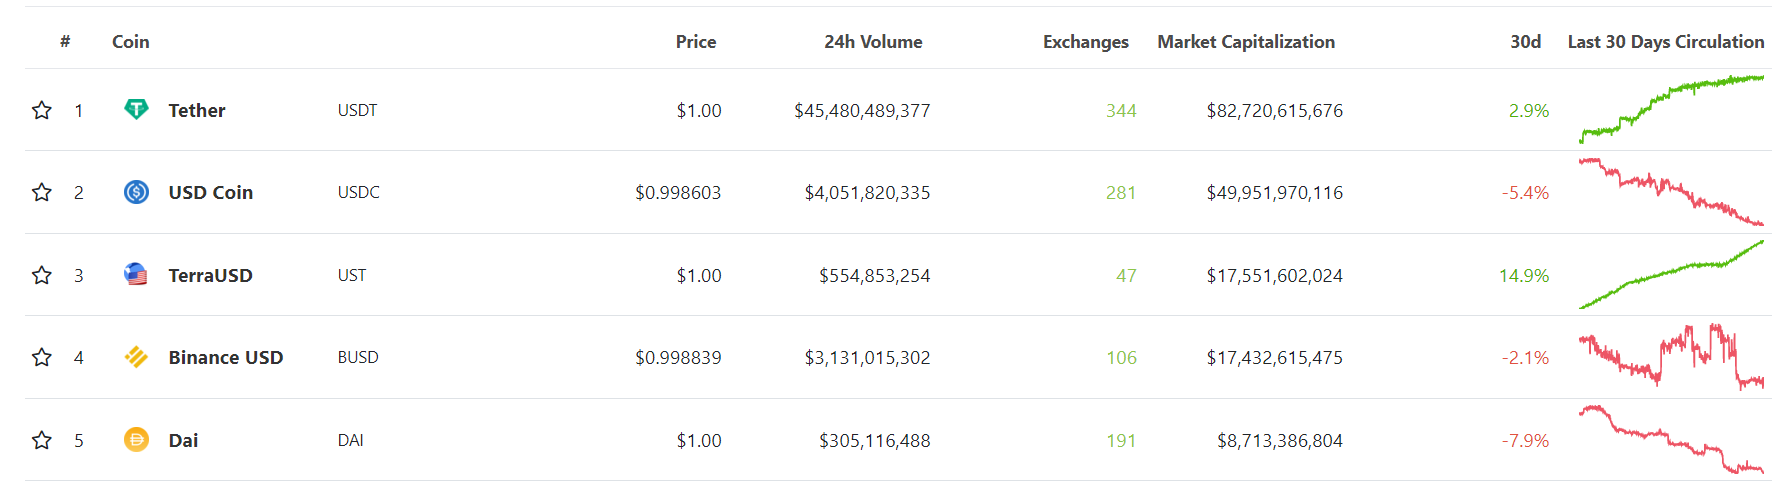Mark Dai with the star icon
This screenshot has height=481, width=1782.
[x=42, y=440]
